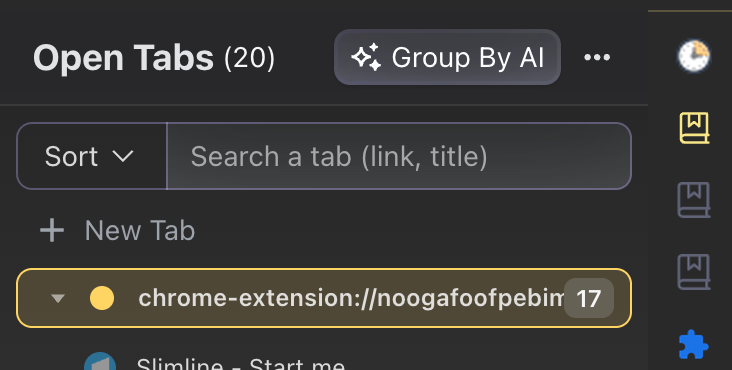The width and height of the screenshot is (732, 370).
Task: Collapse the chrome-extension group with the triangle
Action: [58, 298]
